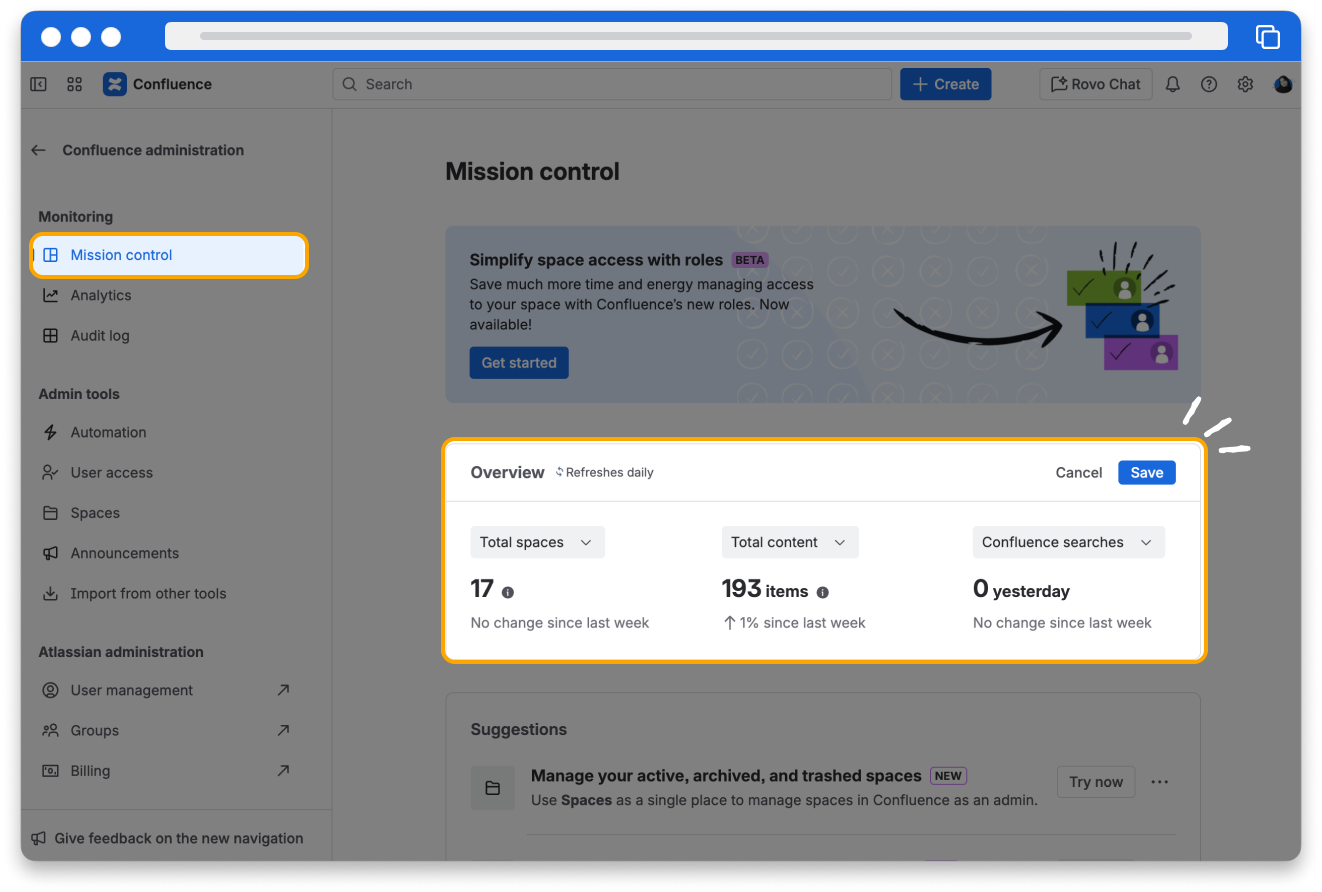Open the app switcher grid icon
This screenshot has height=892, width=1322.
click(74, 84)
